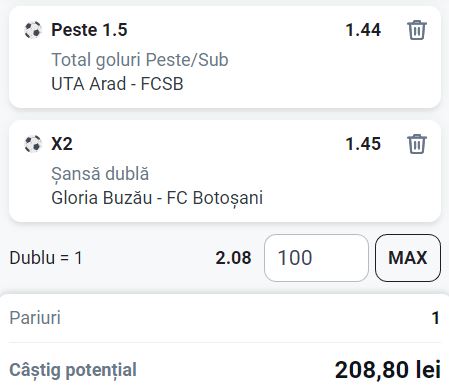
Task: Click the Pariuri count value 1
Action: pyautogui.click(x=435, y=318)
